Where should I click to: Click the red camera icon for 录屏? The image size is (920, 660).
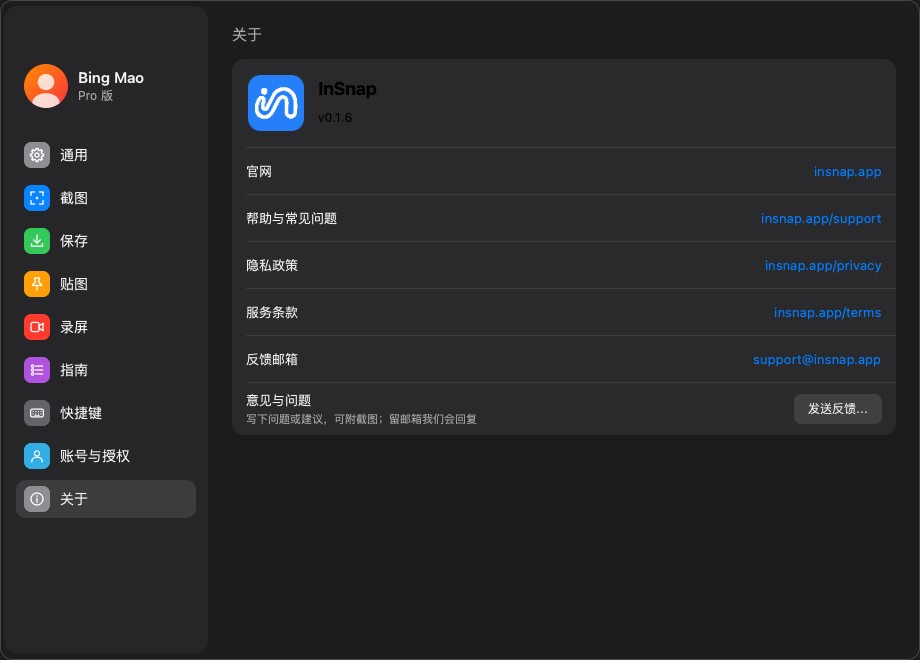[37, 327]
